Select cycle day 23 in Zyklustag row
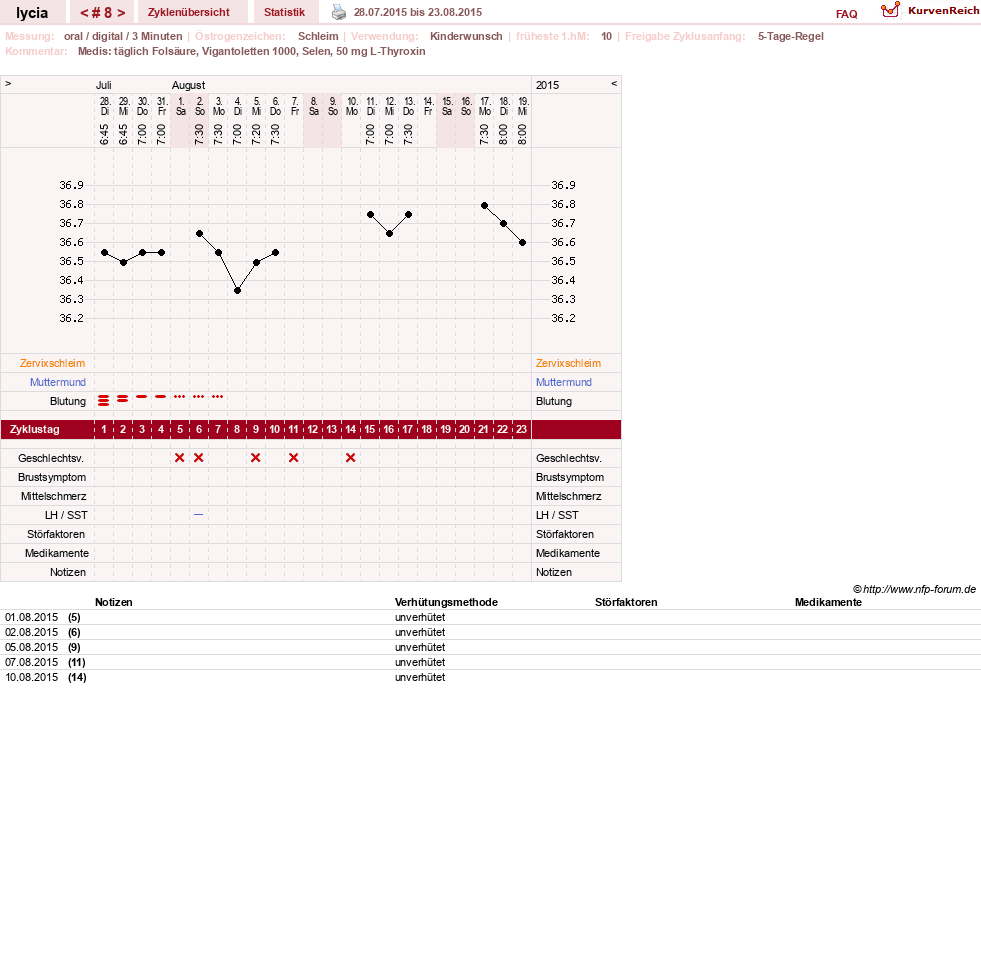This screenshot has width=981, height=961. point(522,429)
